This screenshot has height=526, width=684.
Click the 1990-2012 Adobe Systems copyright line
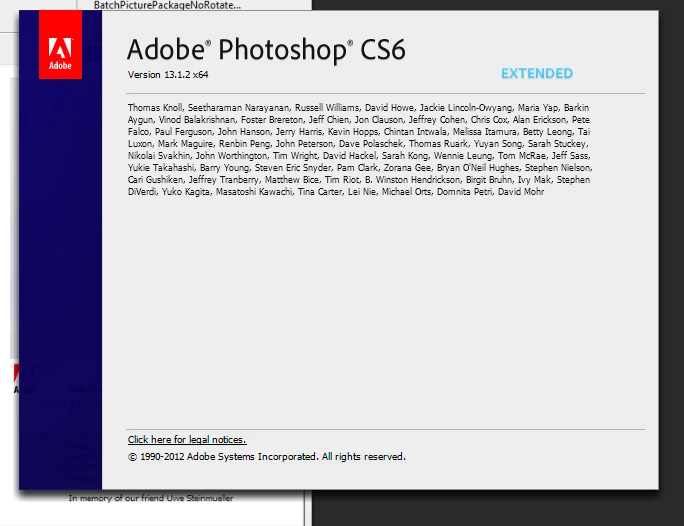[267, 457]
